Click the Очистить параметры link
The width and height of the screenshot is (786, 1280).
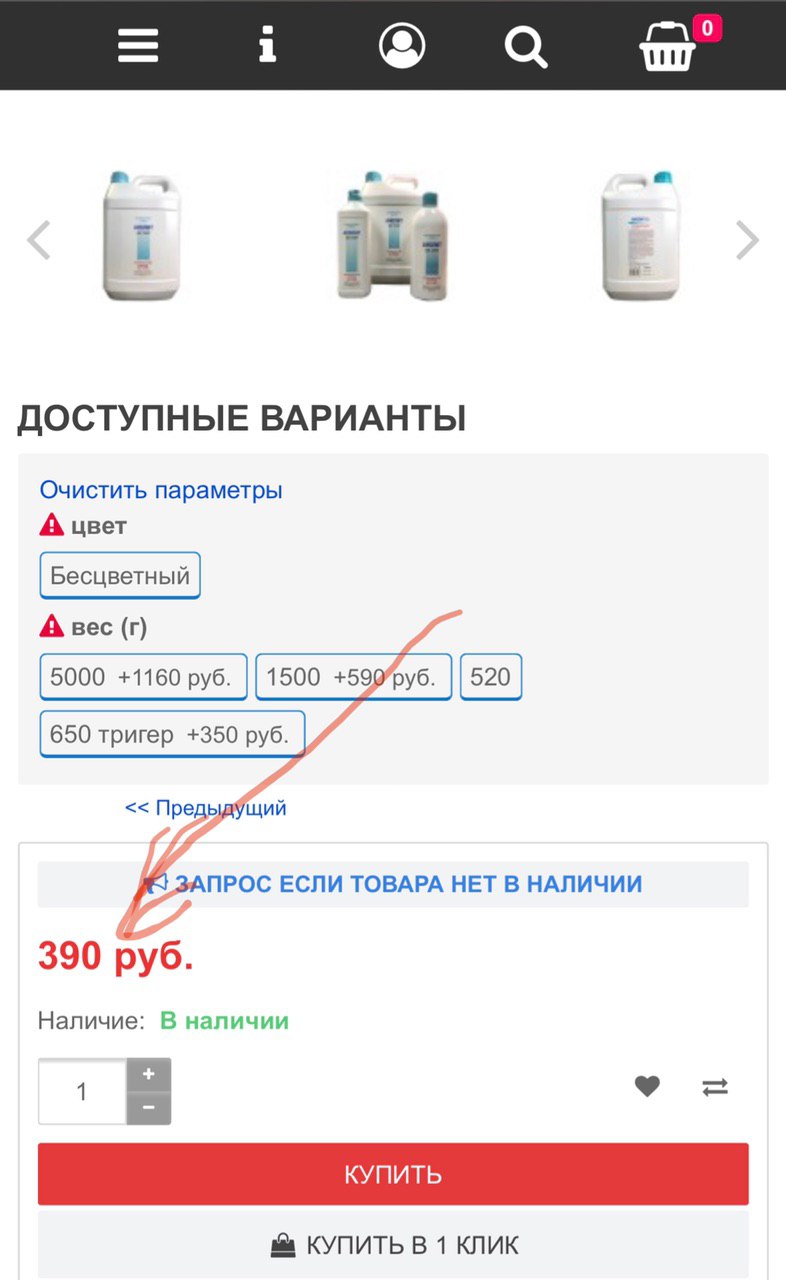(x=161, y=490)
